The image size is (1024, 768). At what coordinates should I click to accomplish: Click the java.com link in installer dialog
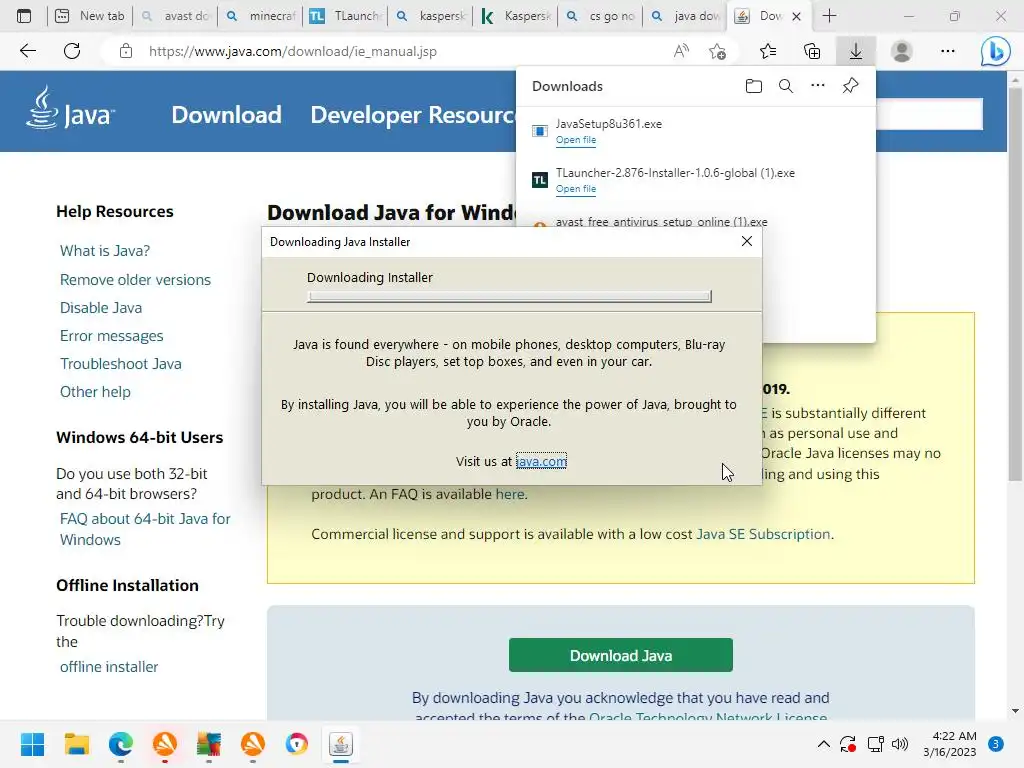541,461
